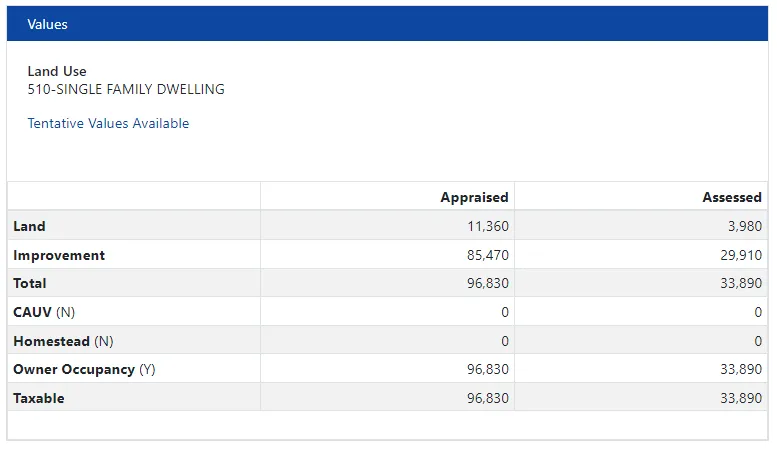Viewport: 777px width, 453px height.
Task: Click the Taxable row label
Action: pos(38,398)
